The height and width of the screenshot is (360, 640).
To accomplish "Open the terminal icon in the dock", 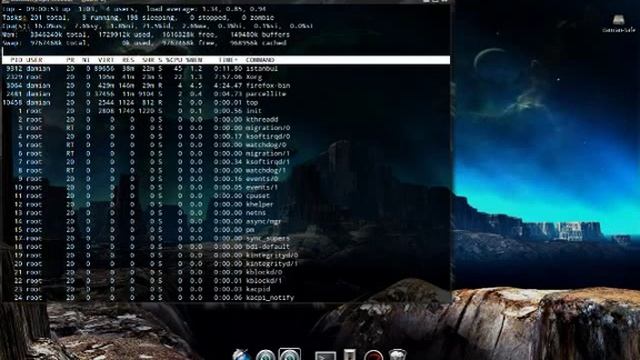I will [x=326, y=355].
